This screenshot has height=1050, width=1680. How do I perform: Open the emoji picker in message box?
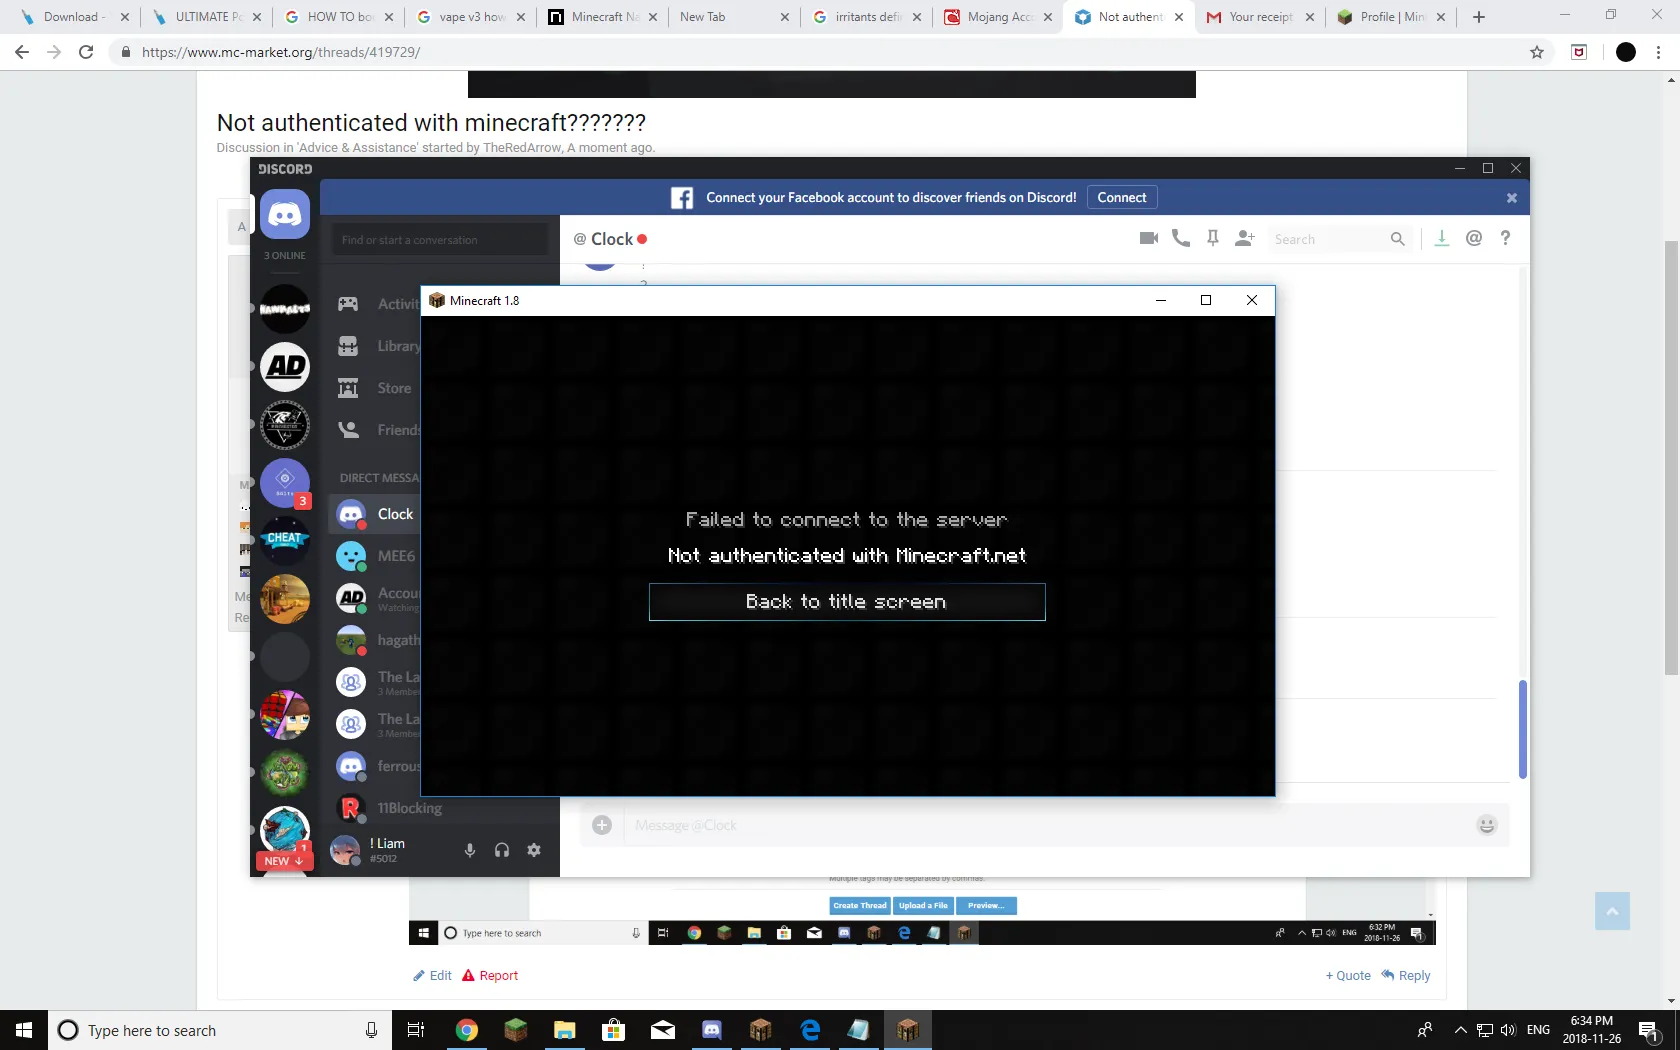1487,825
